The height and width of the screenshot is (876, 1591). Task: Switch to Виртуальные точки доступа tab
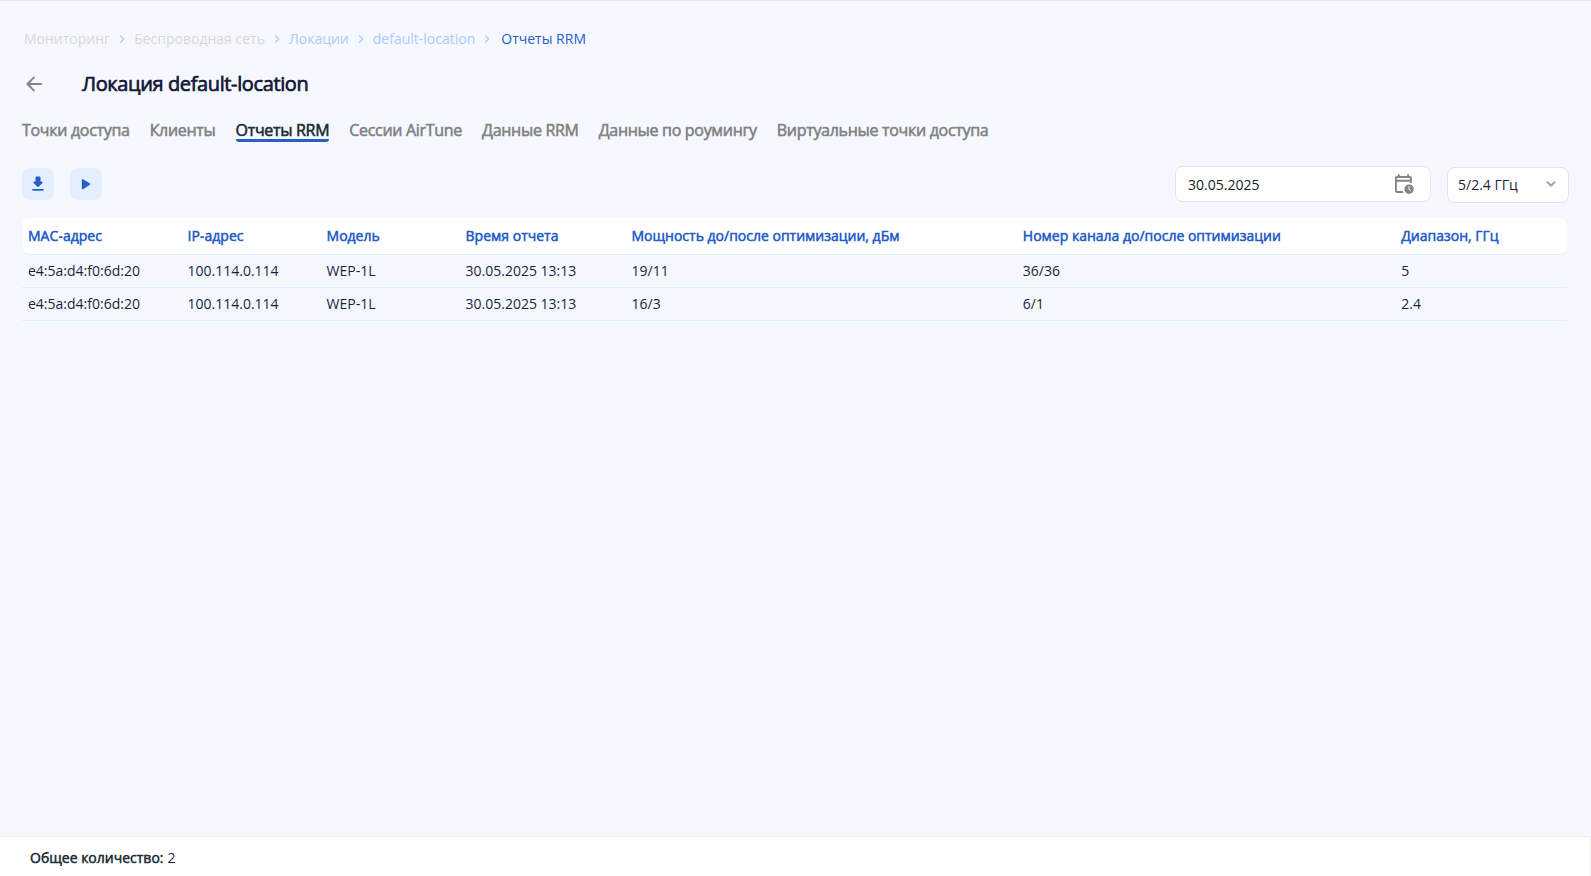point(882,131)
